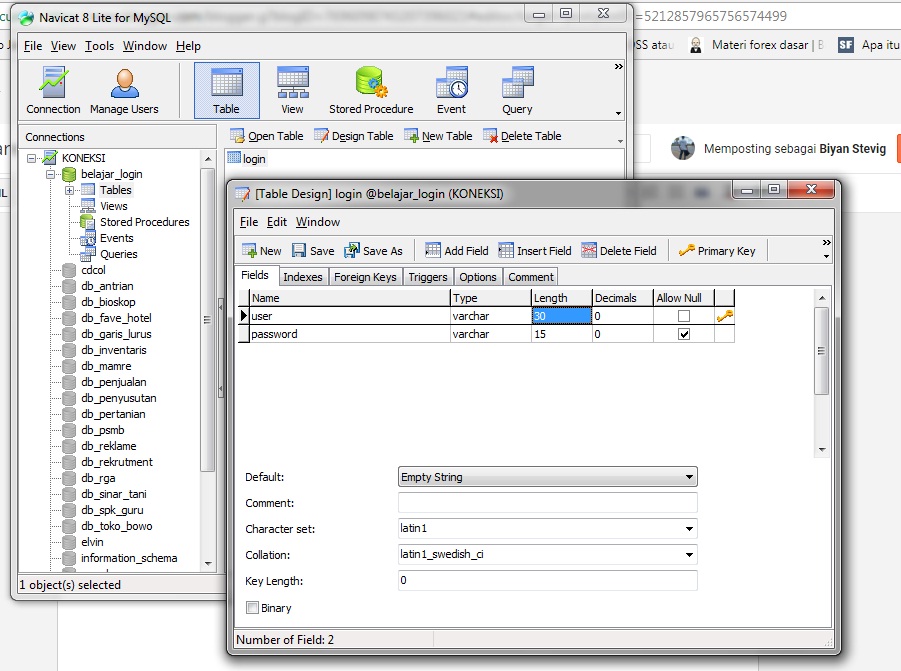901x671 pixels.
Task: Enable the Binary checkbox
Action: click(252, 608)
